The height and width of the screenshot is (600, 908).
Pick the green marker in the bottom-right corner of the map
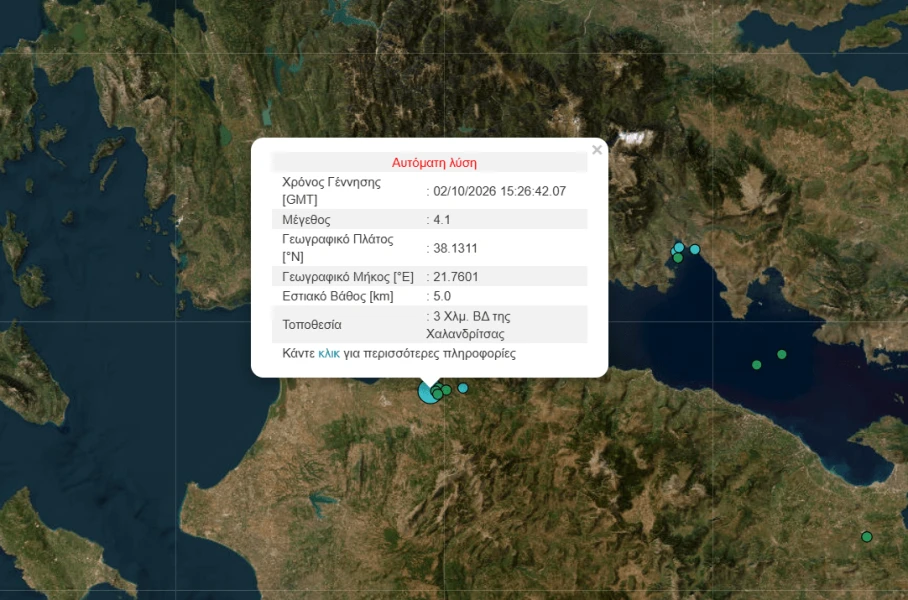click(866, 537)
